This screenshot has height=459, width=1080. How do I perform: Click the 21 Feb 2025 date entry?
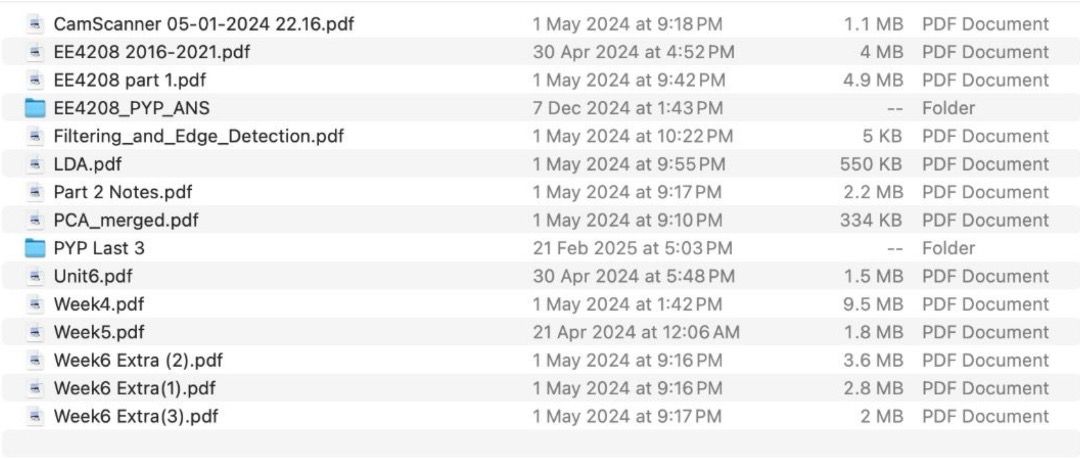pyautogui.click(x=632, y=248)
